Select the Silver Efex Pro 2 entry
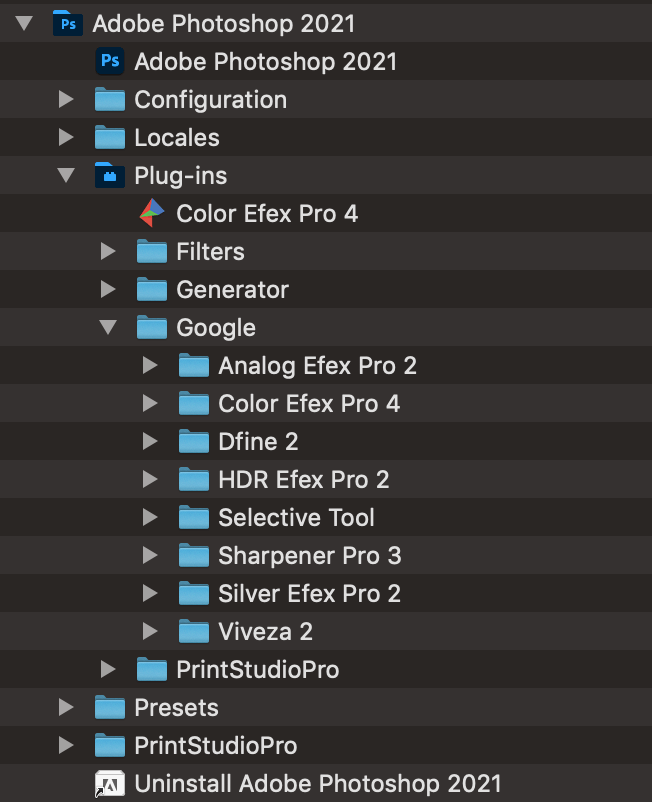 pyautogui.click(x=309, y=594)
